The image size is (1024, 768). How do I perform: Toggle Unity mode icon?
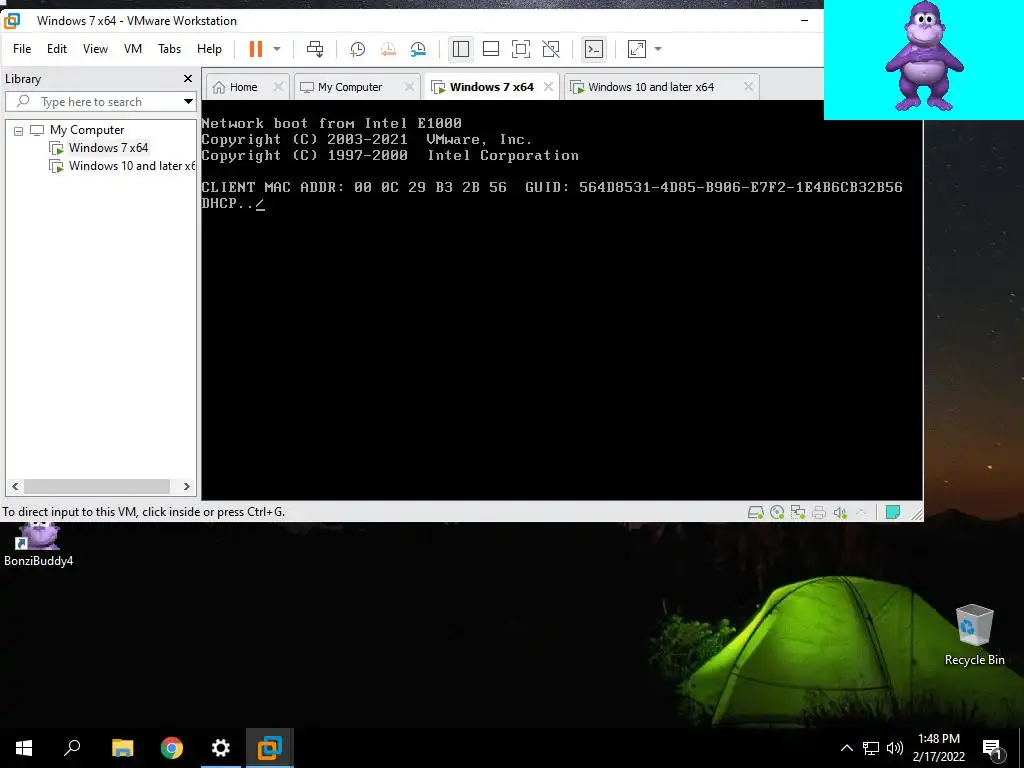point(551,49)
